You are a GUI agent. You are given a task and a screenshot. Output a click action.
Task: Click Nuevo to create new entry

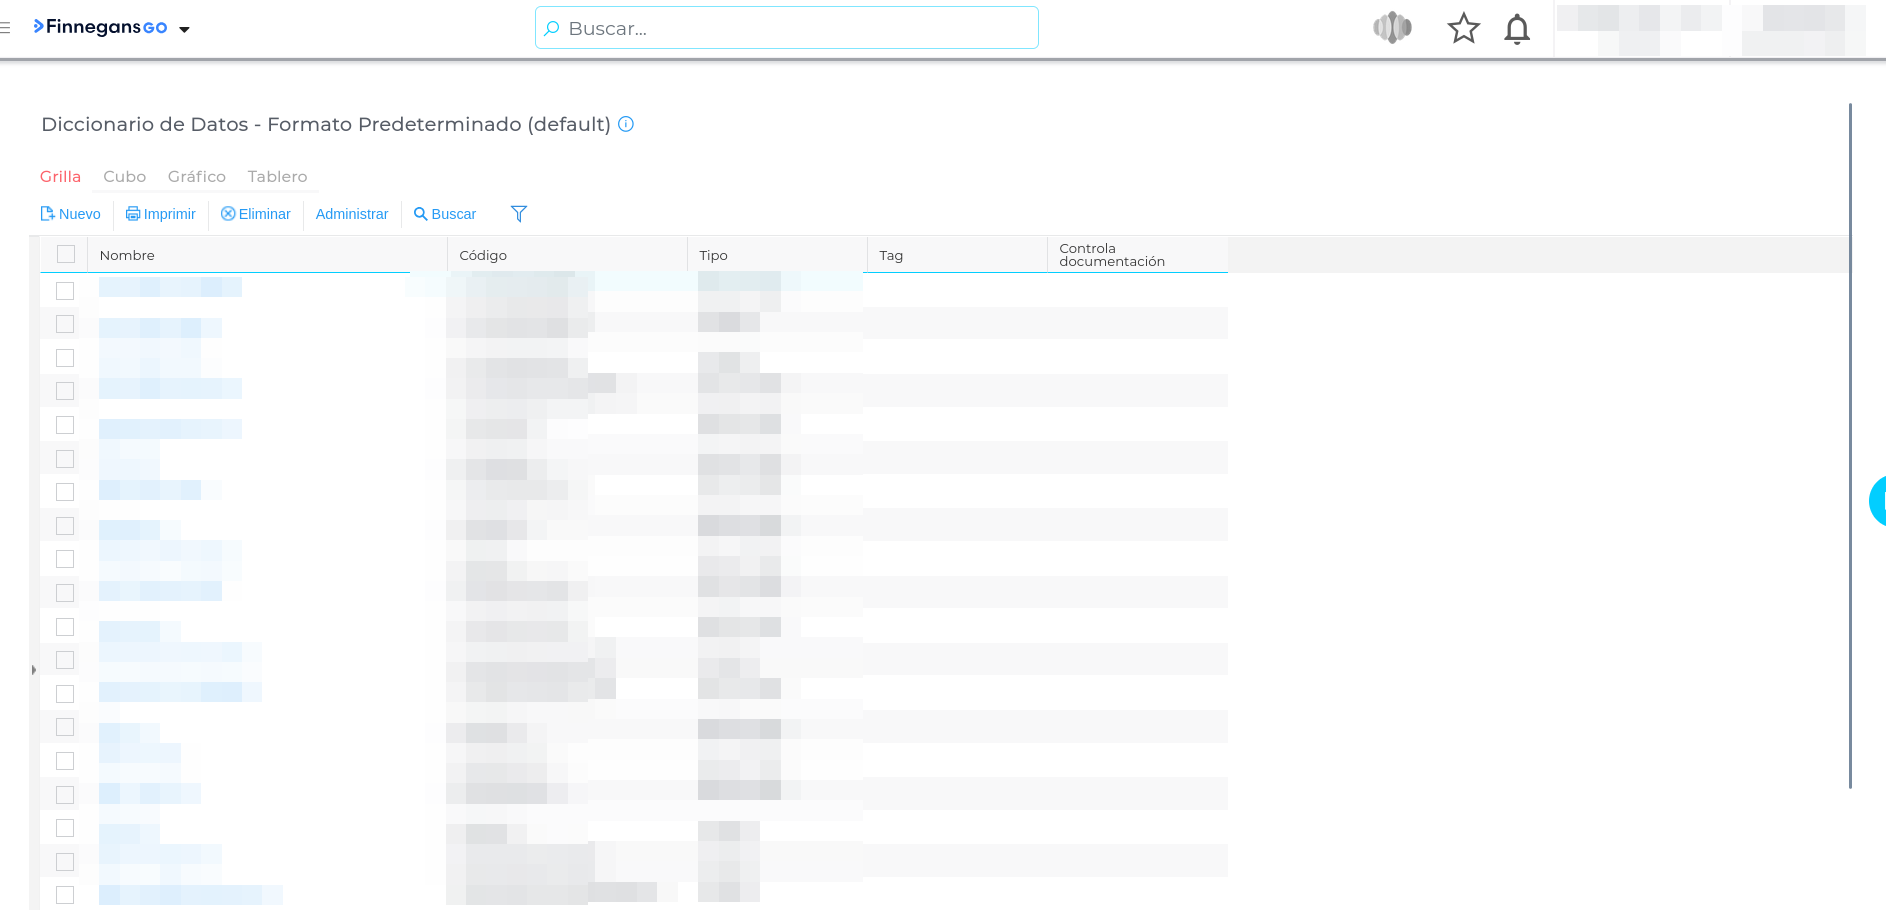point(70,214)
